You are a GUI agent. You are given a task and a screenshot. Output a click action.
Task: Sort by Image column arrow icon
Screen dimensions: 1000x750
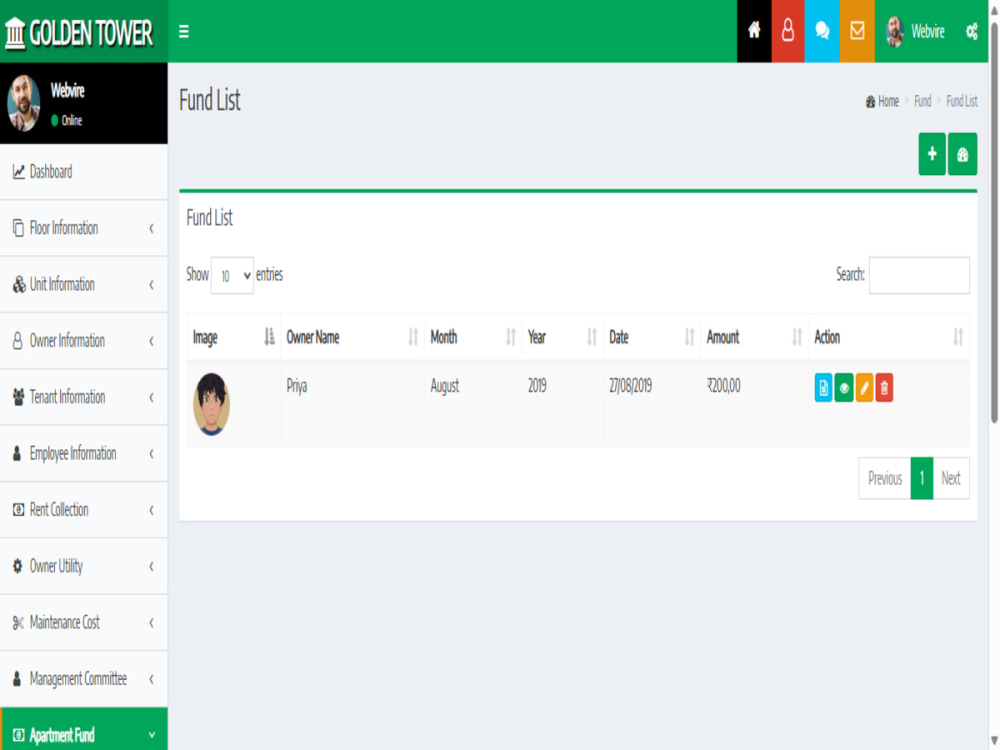(269, 336)
